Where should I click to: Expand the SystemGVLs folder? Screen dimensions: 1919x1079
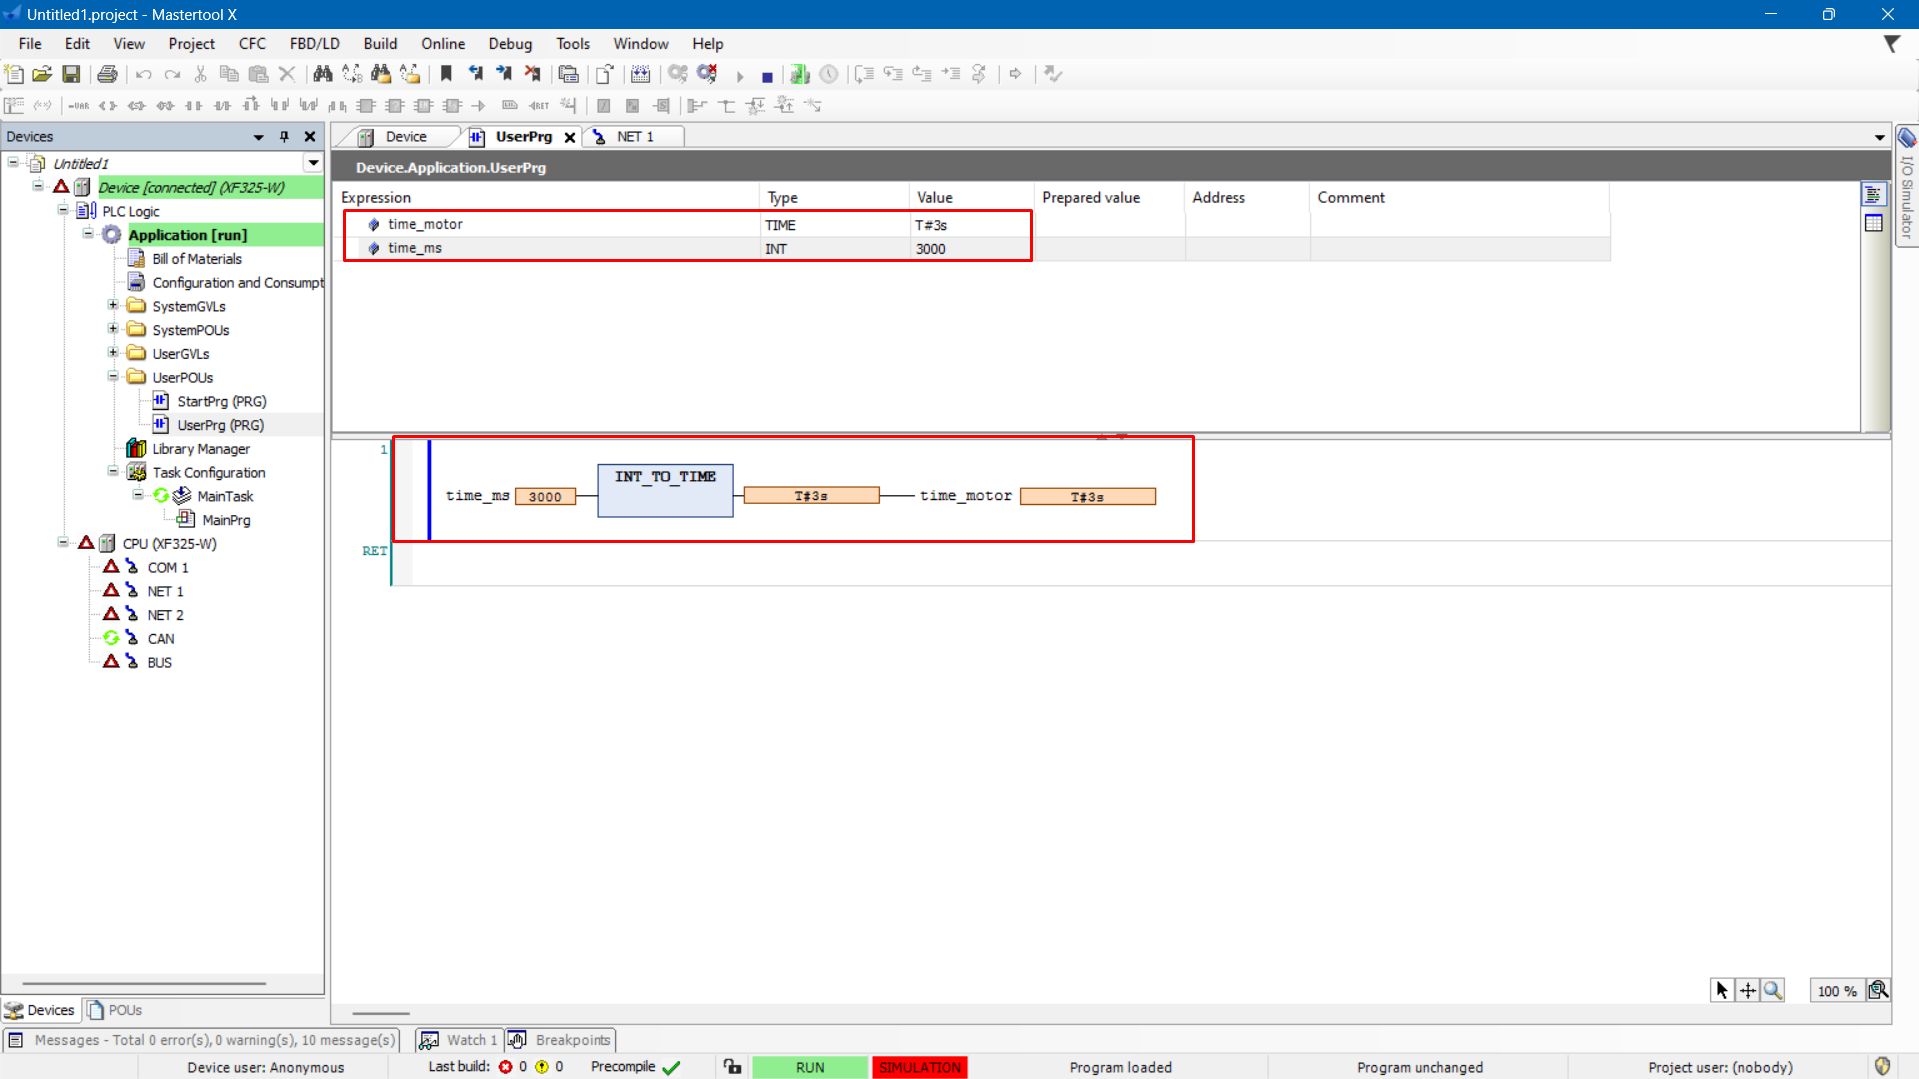[x=113, y=306]
